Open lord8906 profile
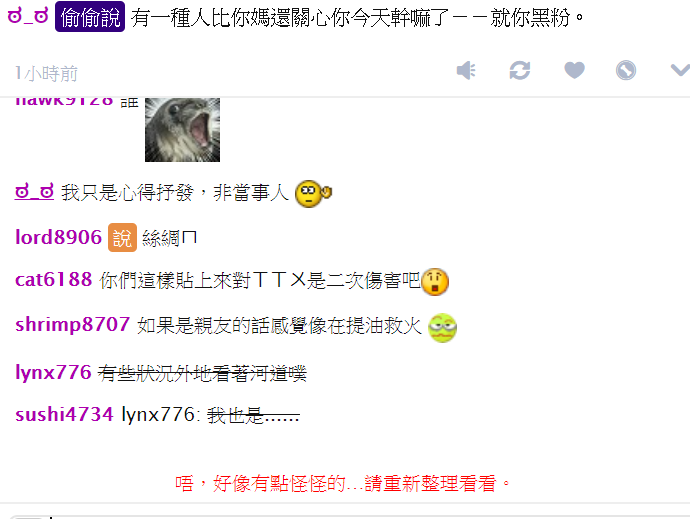Viewport: 690px width, 519px height. coord(59,237)
